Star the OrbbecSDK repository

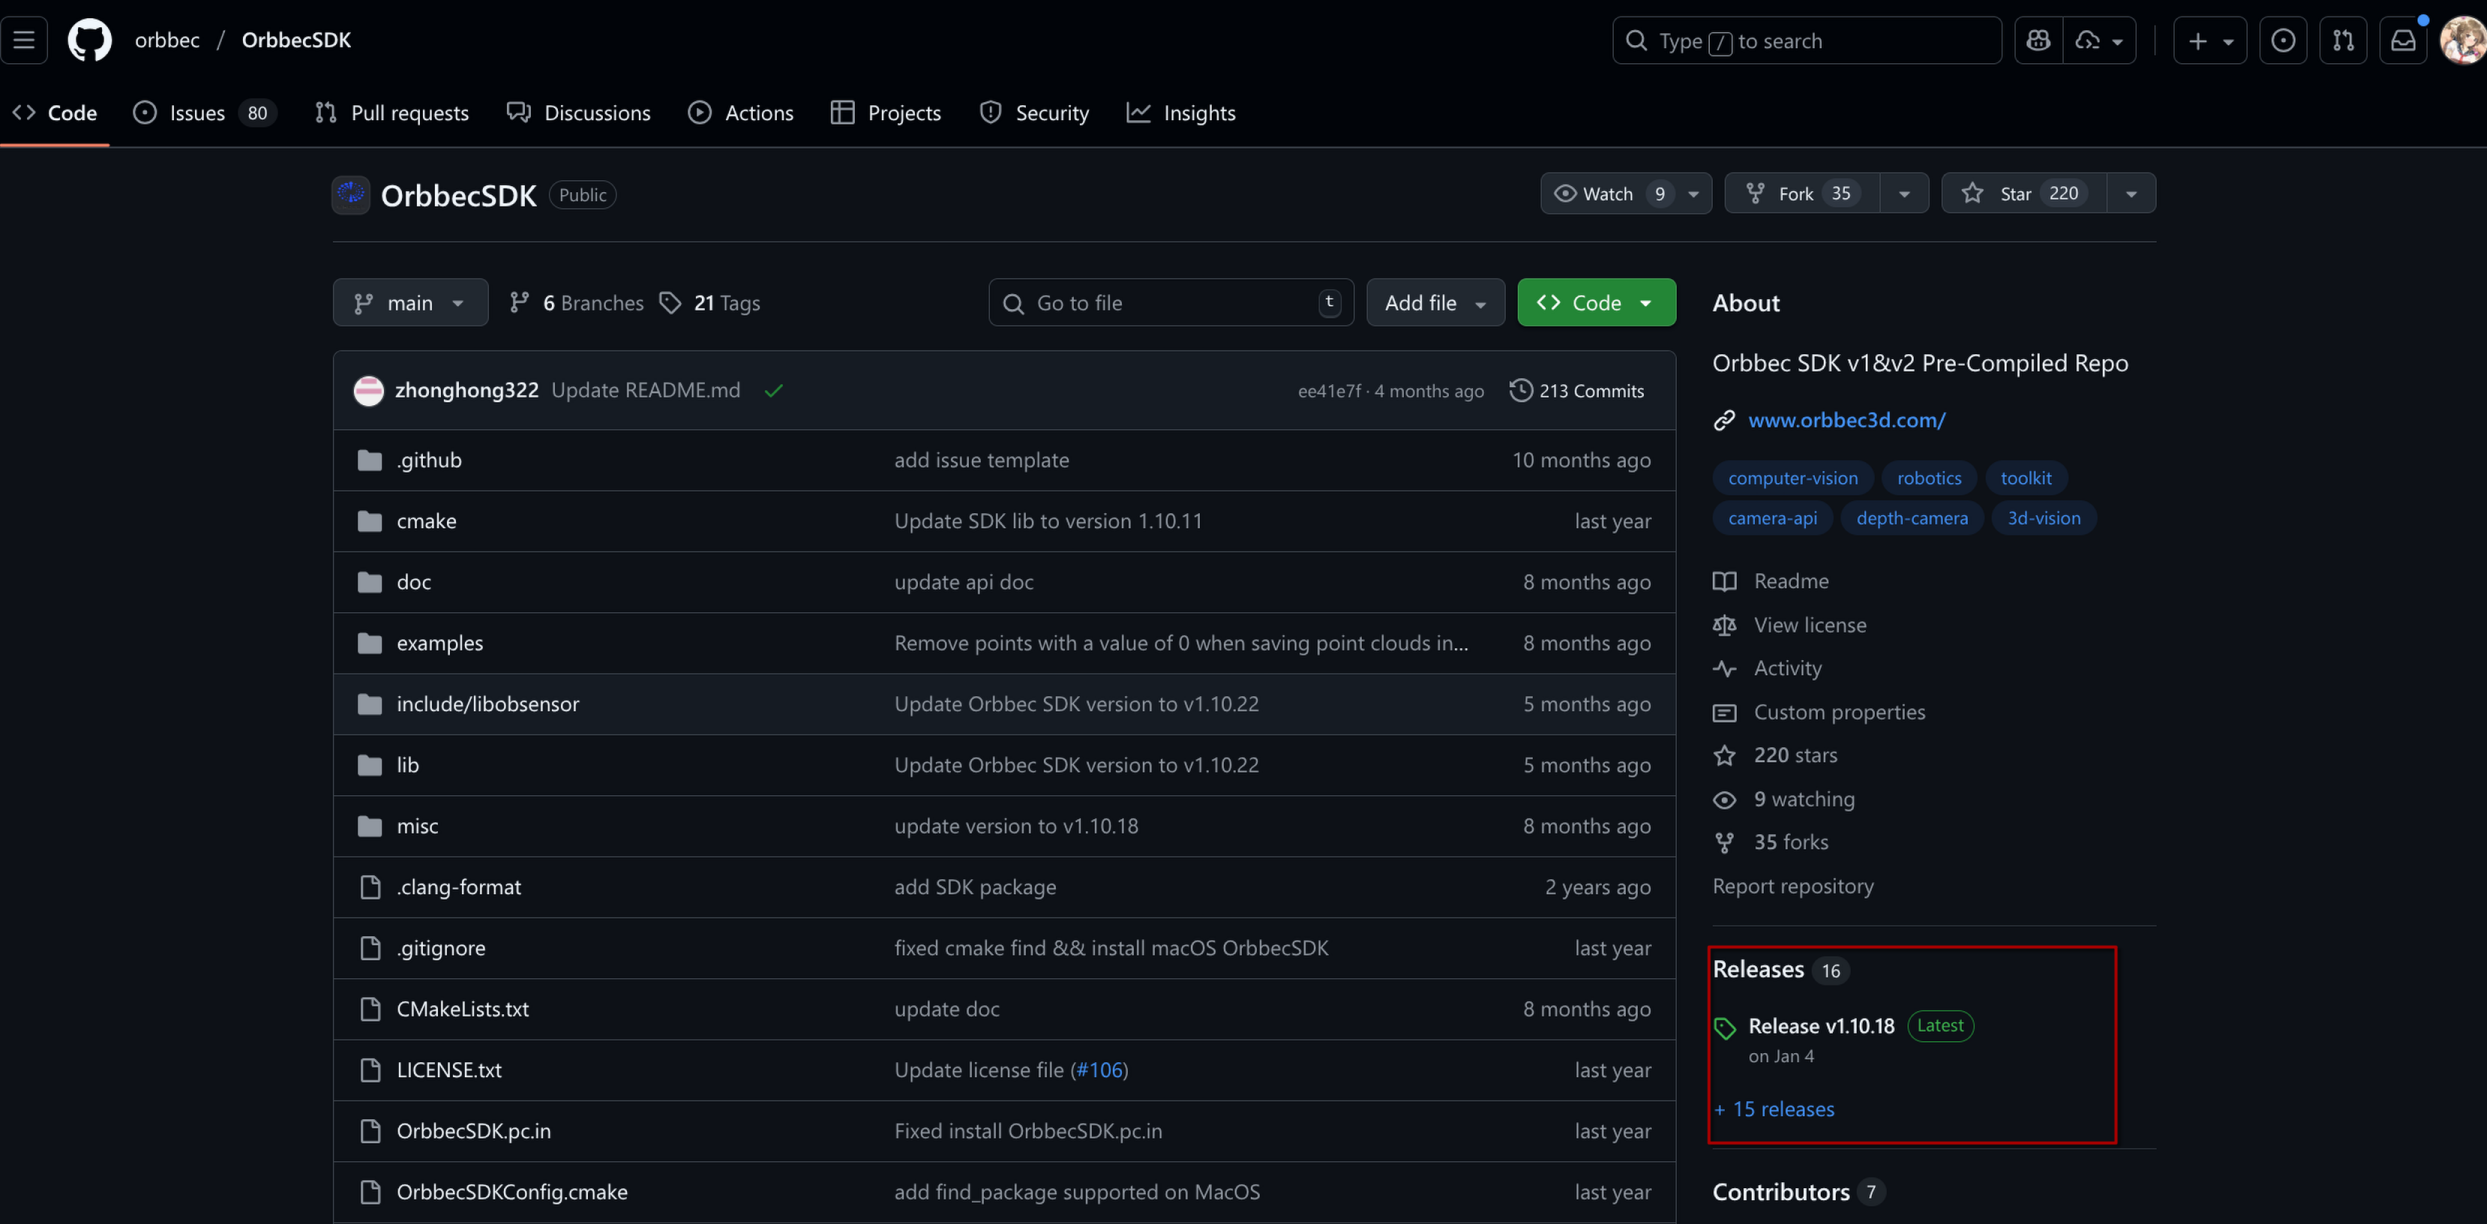click(2024, 193)
